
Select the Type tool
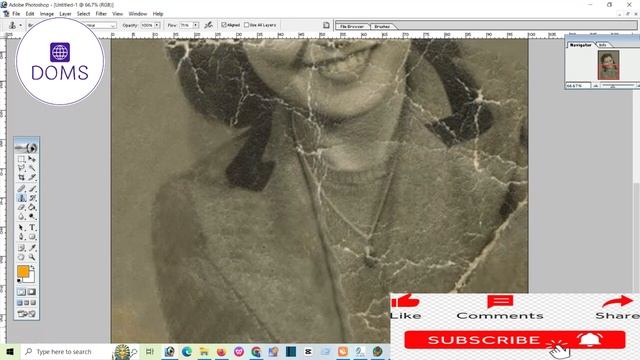coord(32,227)
